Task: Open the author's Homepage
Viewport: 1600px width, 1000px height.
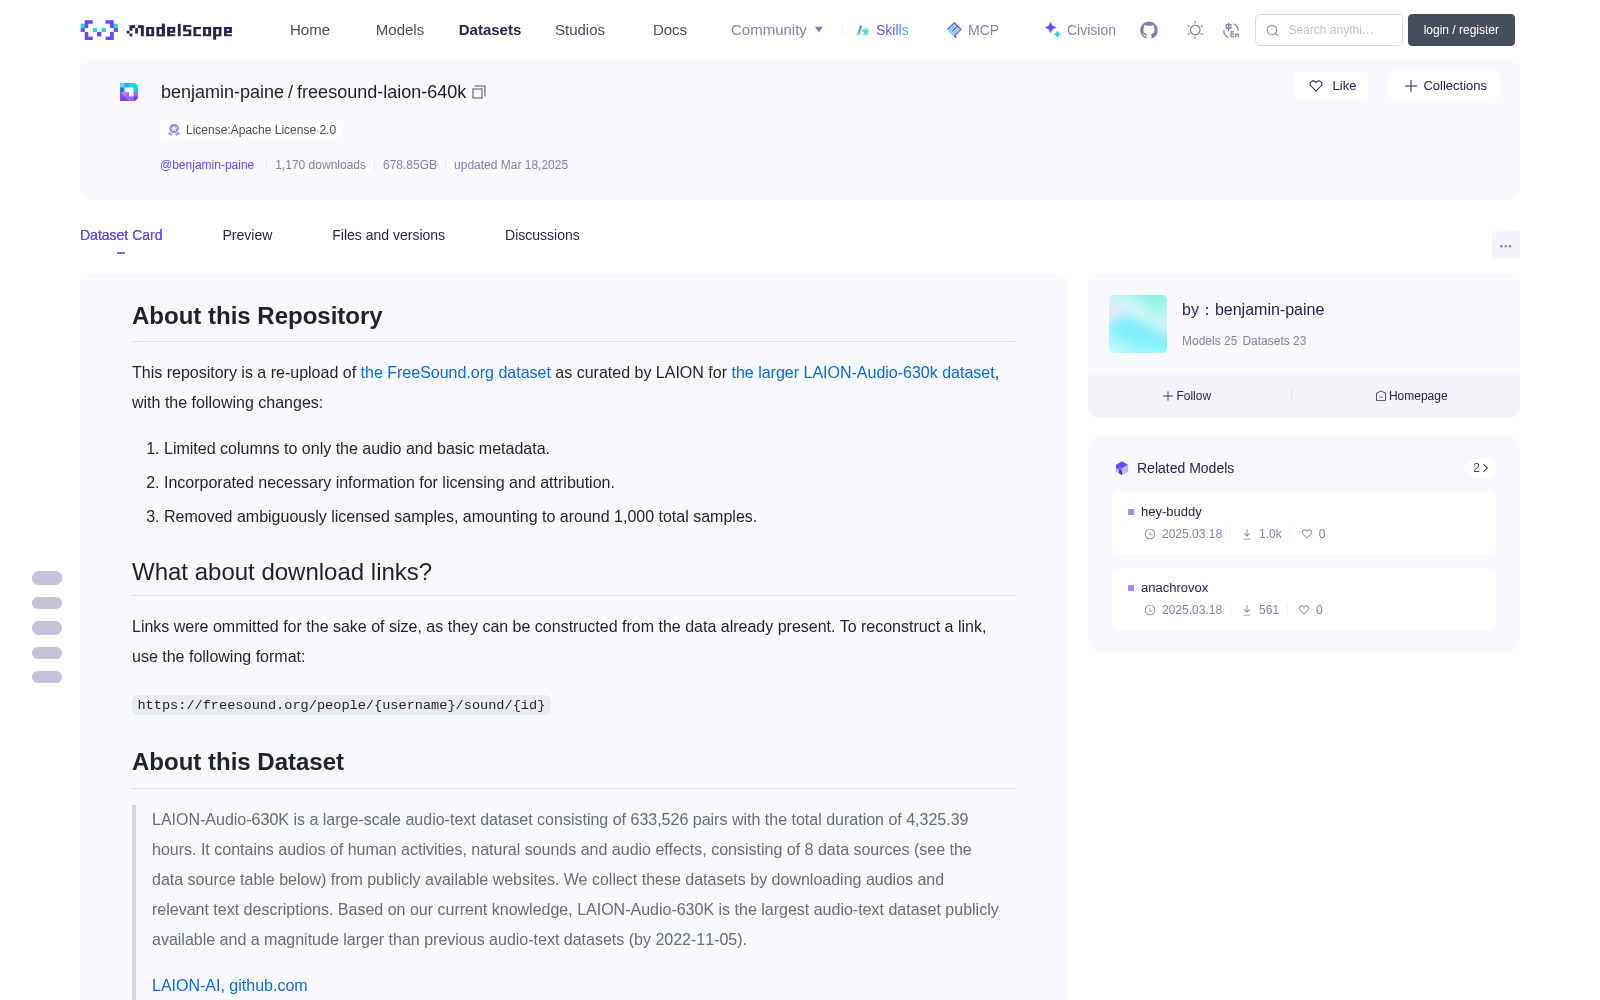Action: click(1411, 396)
